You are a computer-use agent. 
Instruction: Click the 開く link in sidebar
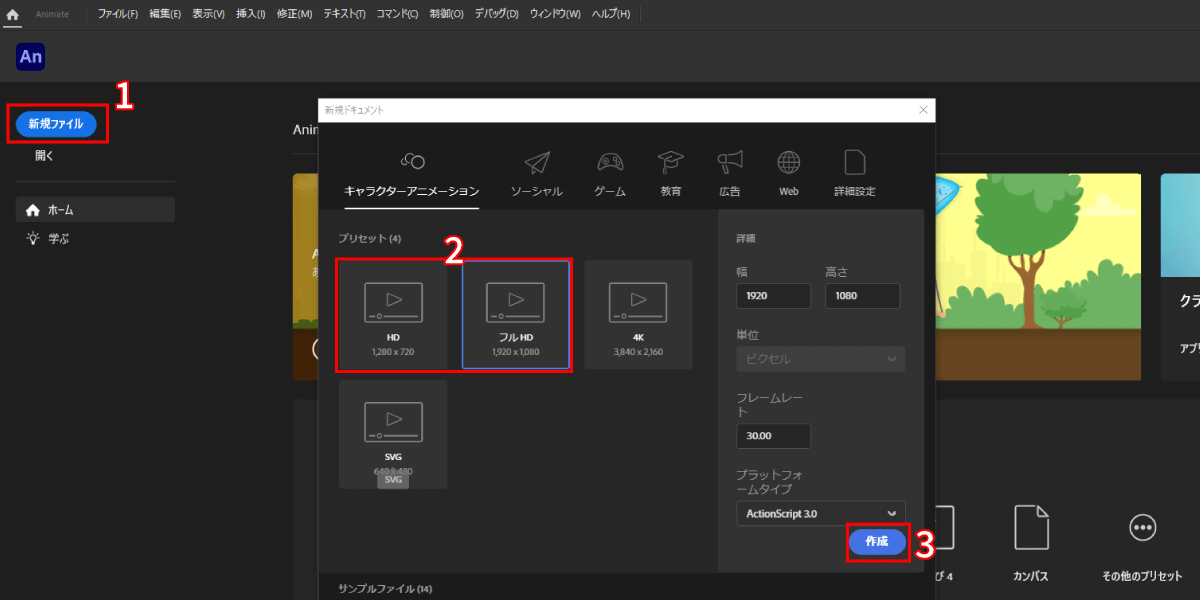pyautogui.click(x=44, y=156)
